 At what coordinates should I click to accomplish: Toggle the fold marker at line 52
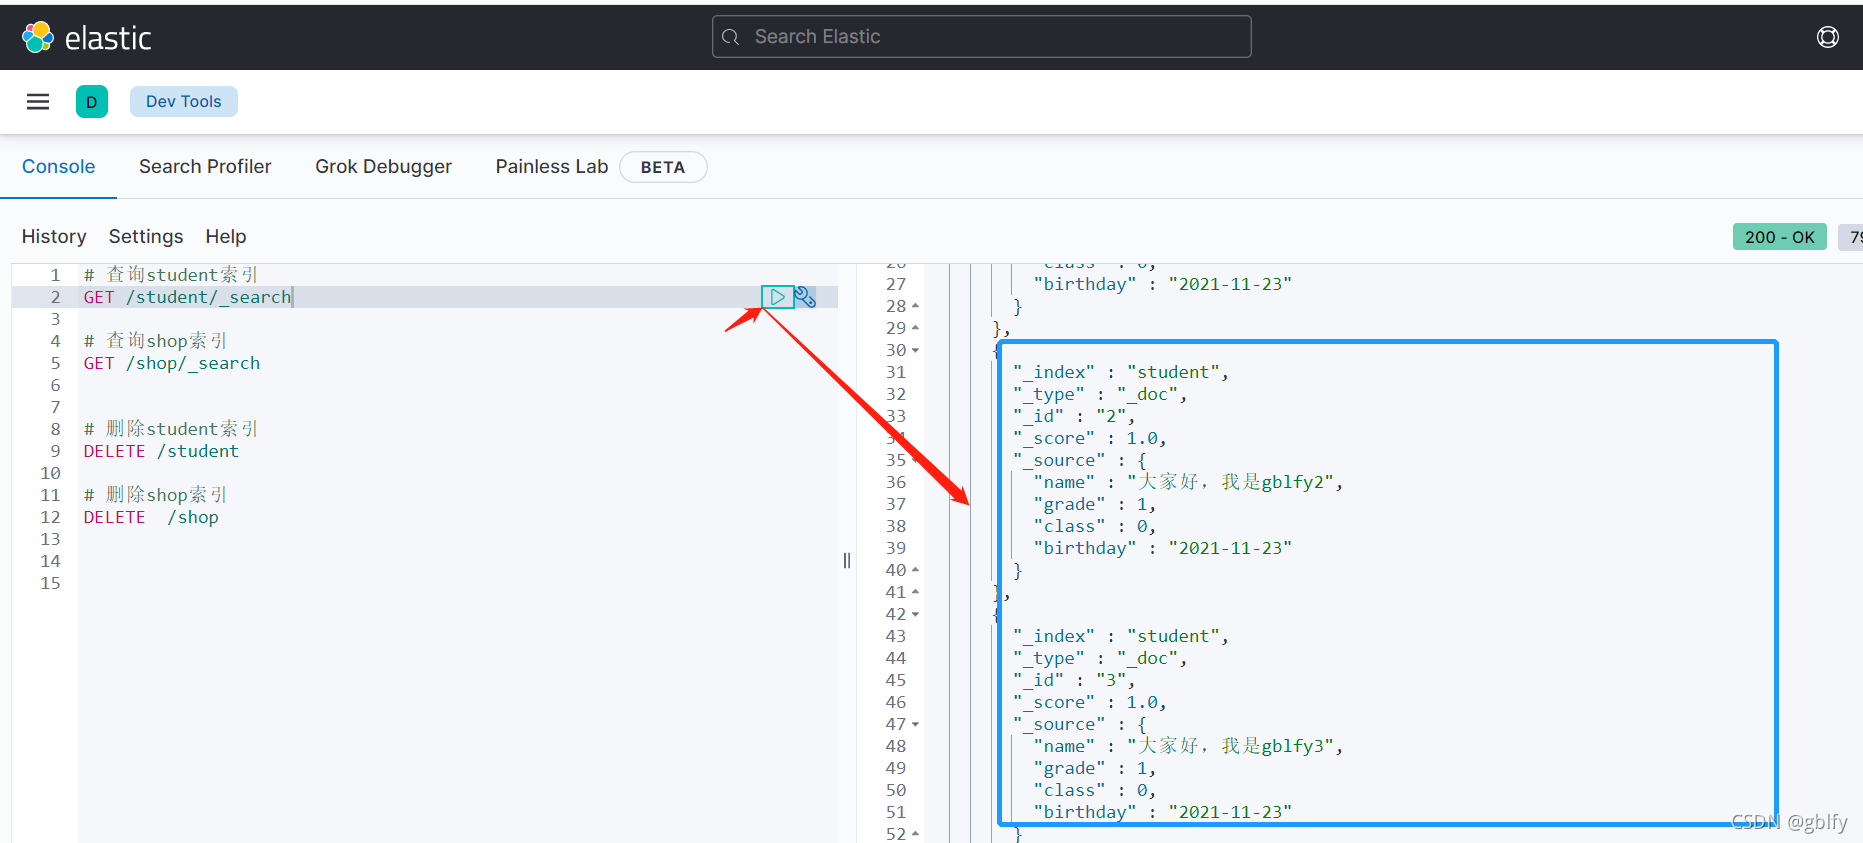[x=915, y=833]
